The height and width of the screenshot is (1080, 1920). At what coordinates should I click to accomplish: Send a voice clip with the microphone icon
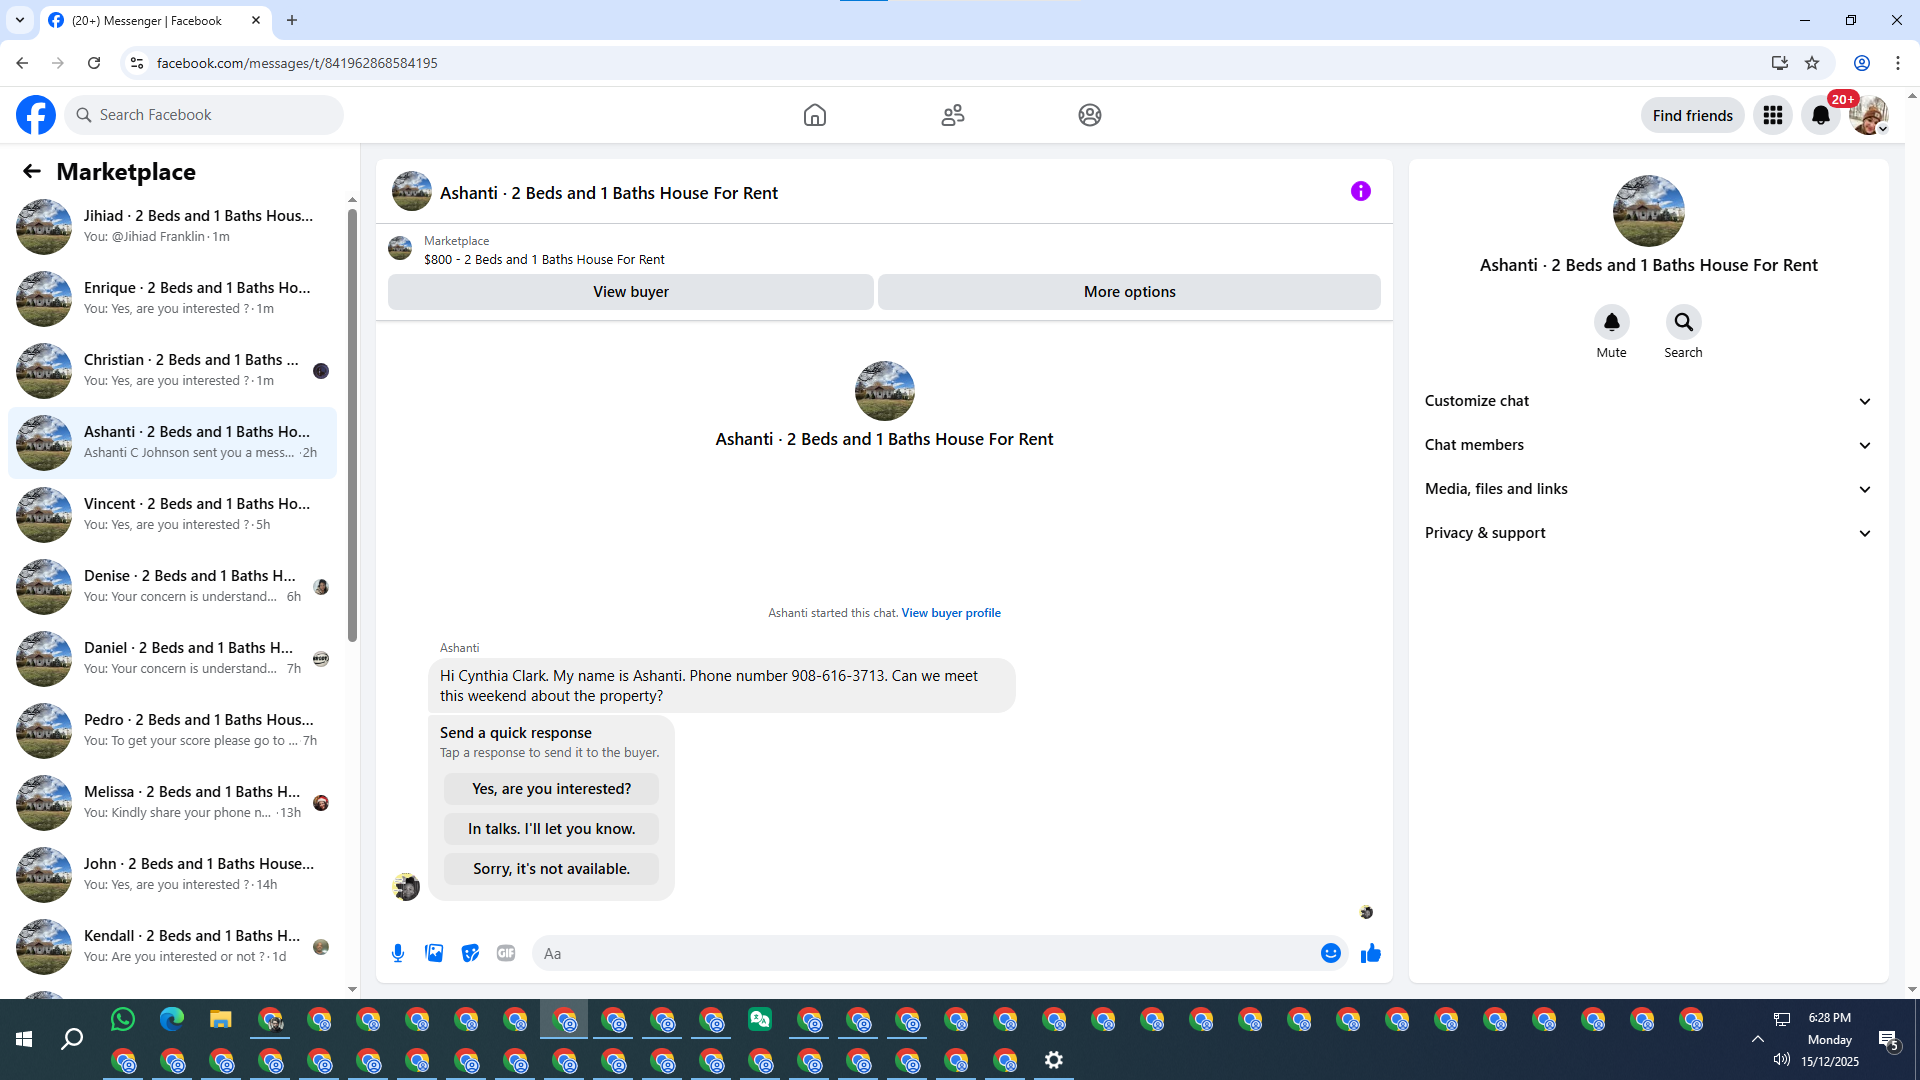[398, 953]
